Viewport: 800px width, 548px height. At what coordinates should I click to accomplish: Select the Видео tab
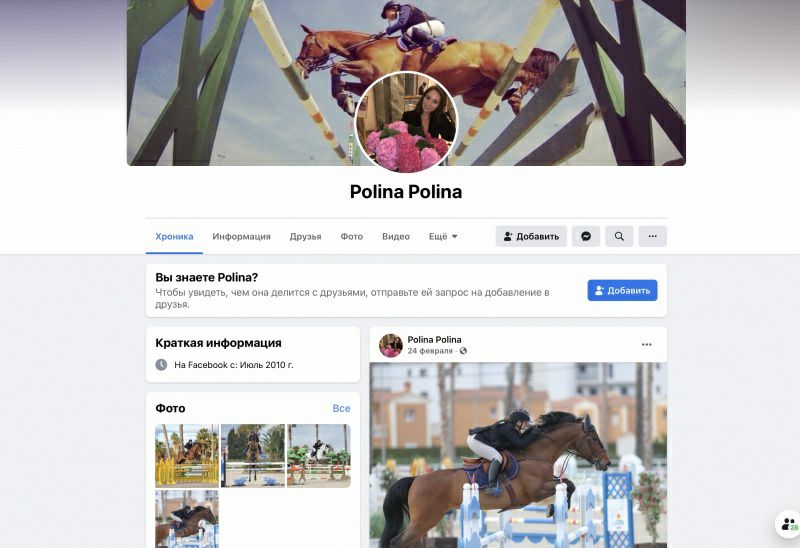tap(396, 236)
